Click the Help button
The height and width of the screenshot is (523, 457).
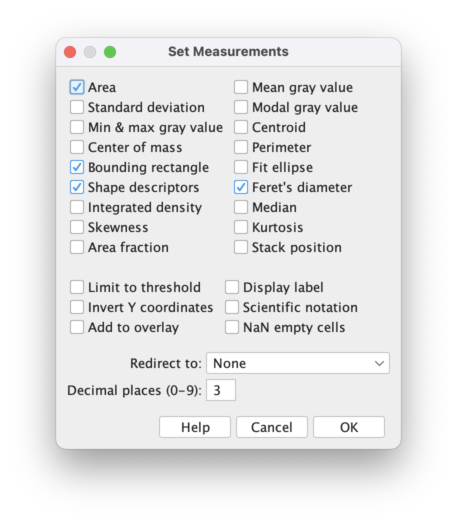[x=195, y=427]
